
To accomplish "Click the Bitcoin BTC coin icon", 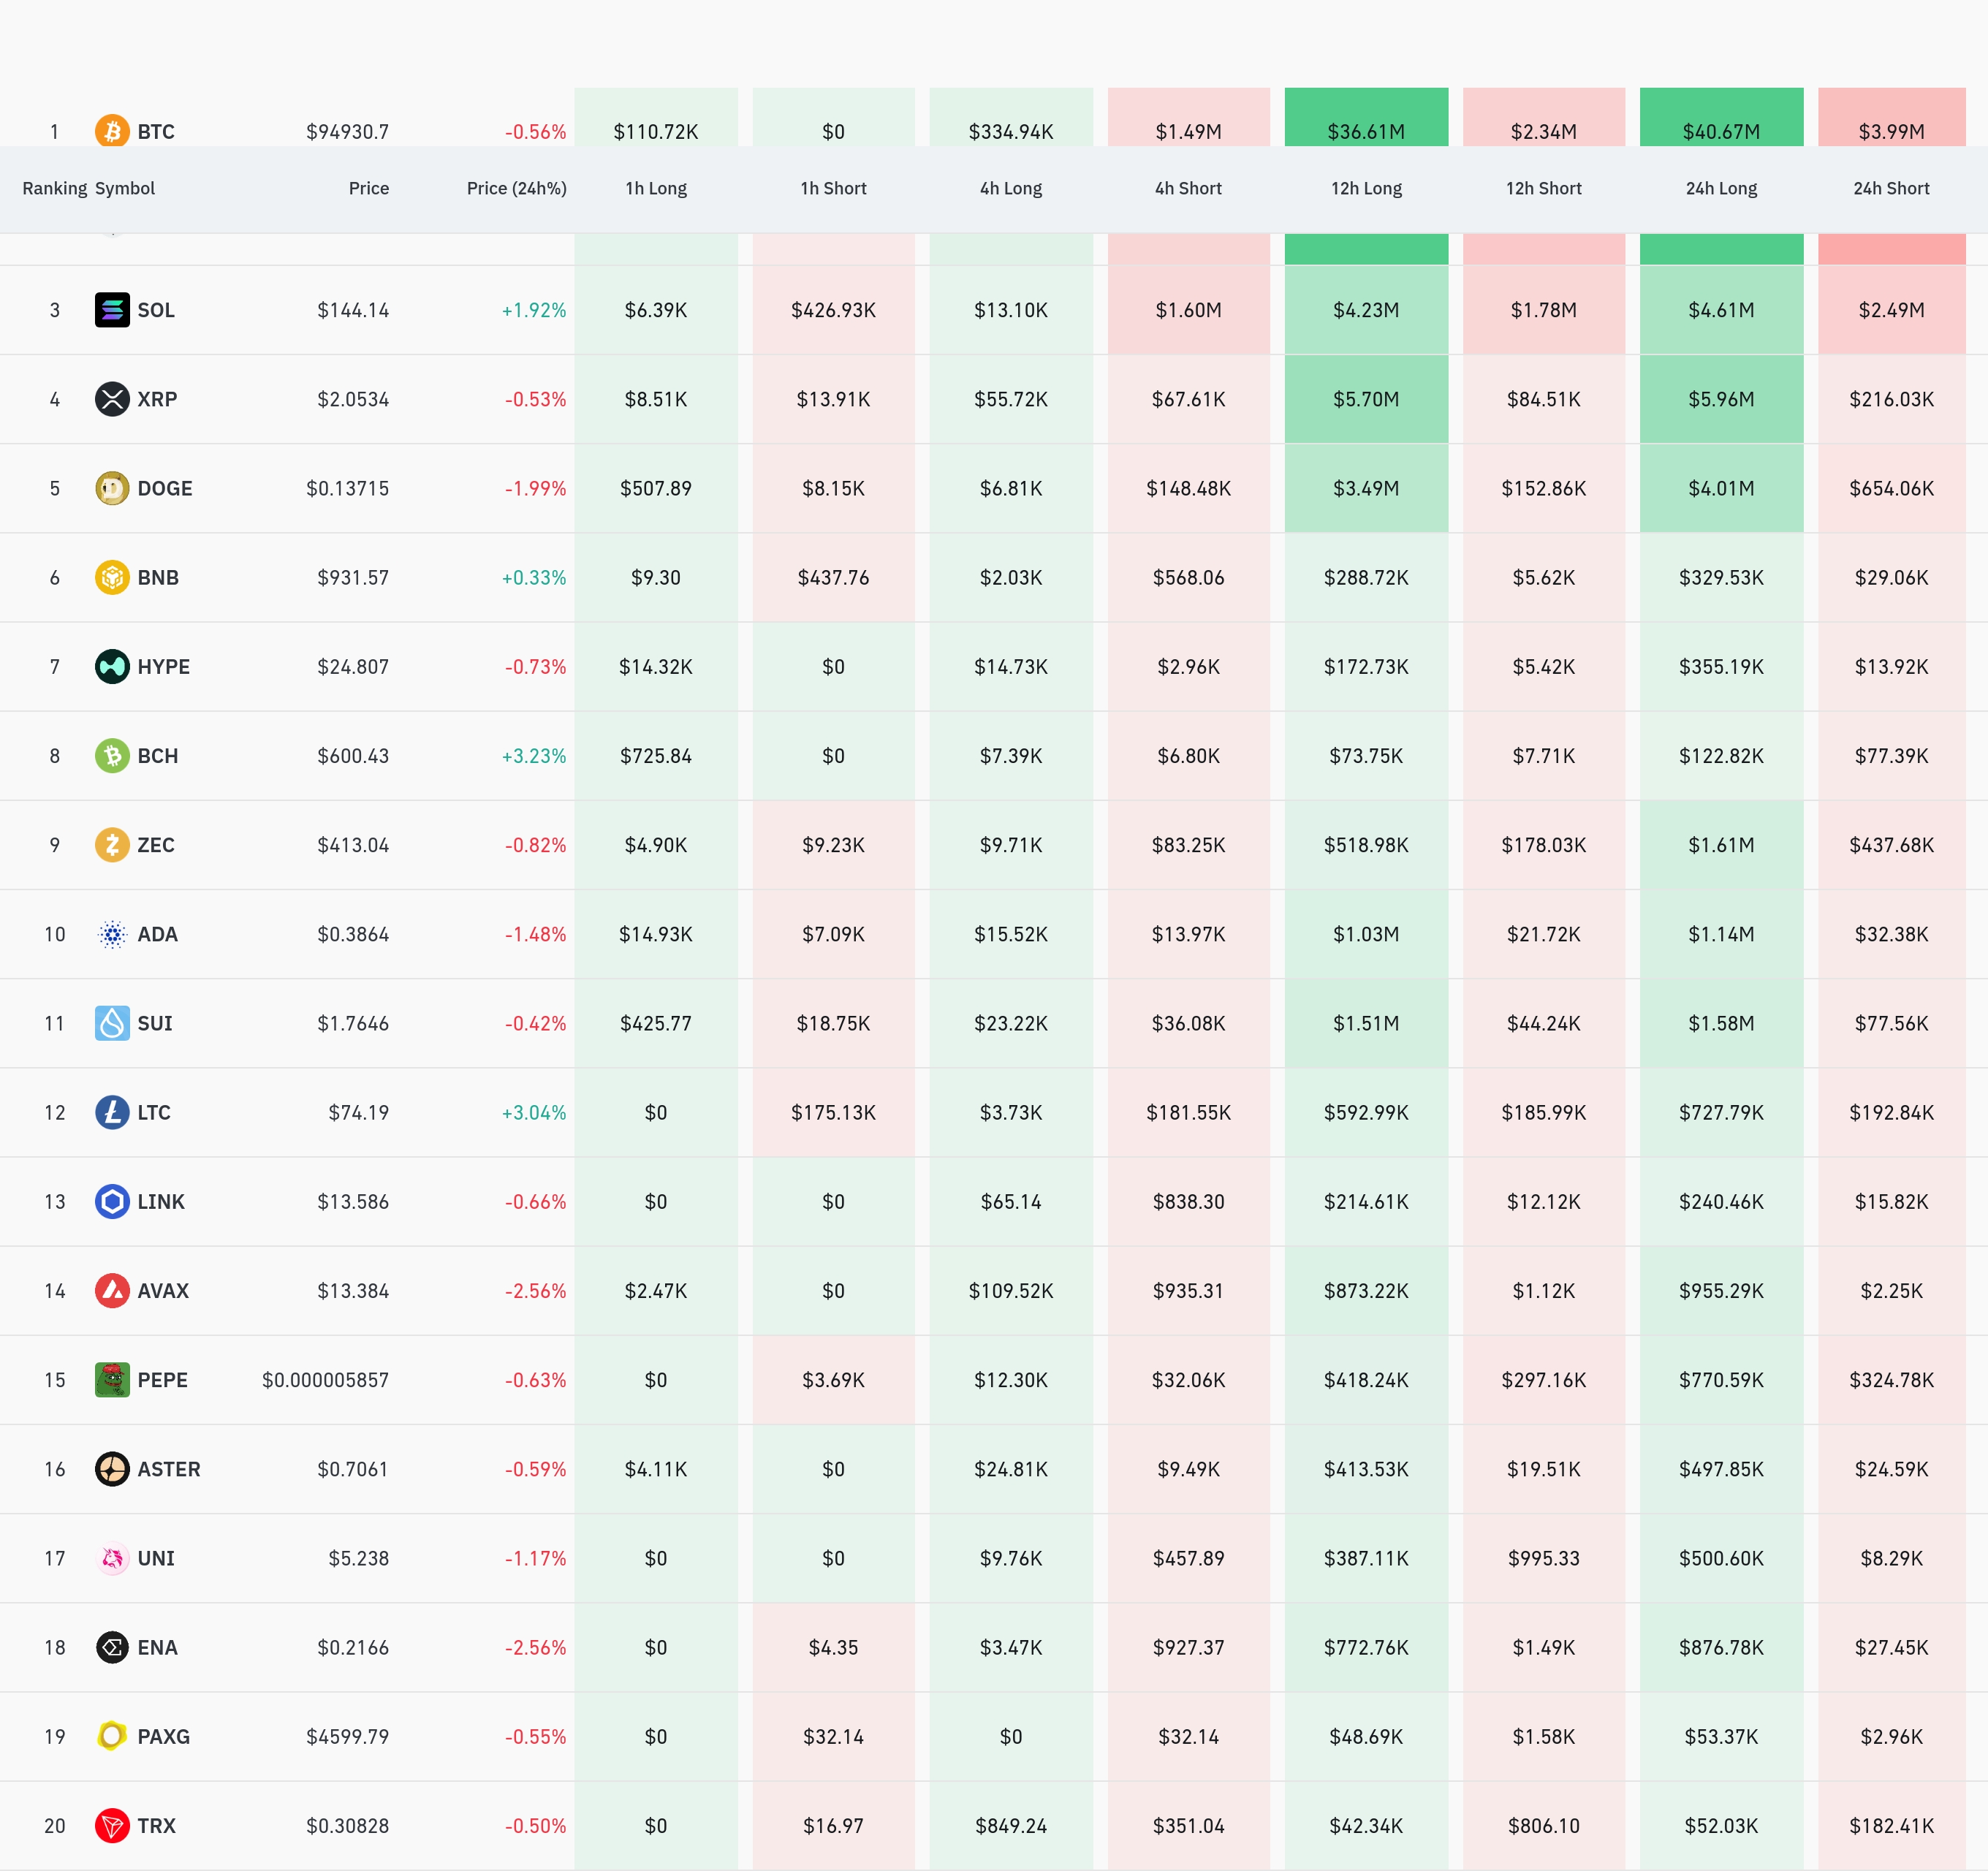I will pos(112,131).
